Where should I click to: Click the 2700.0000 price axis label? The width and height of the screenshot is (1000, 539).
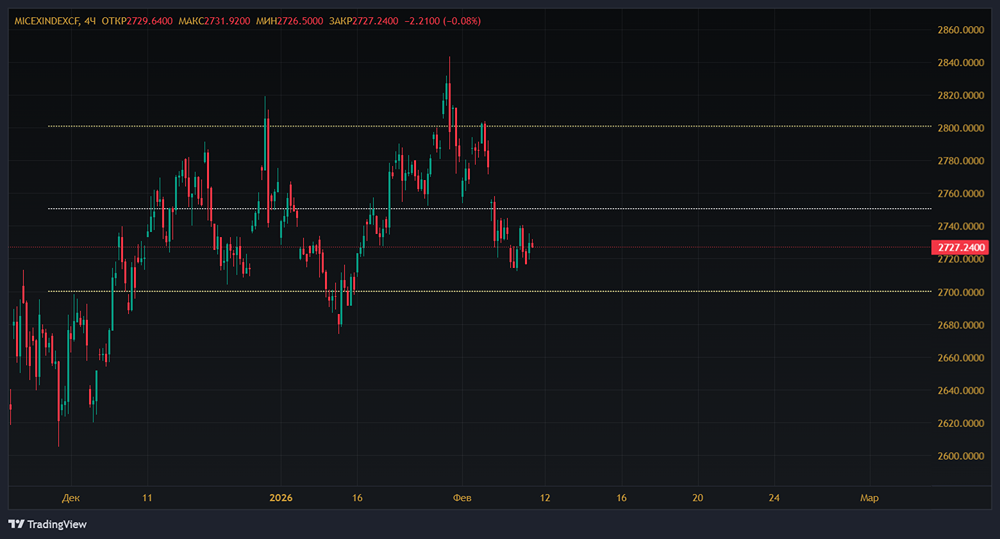(960, 292)
